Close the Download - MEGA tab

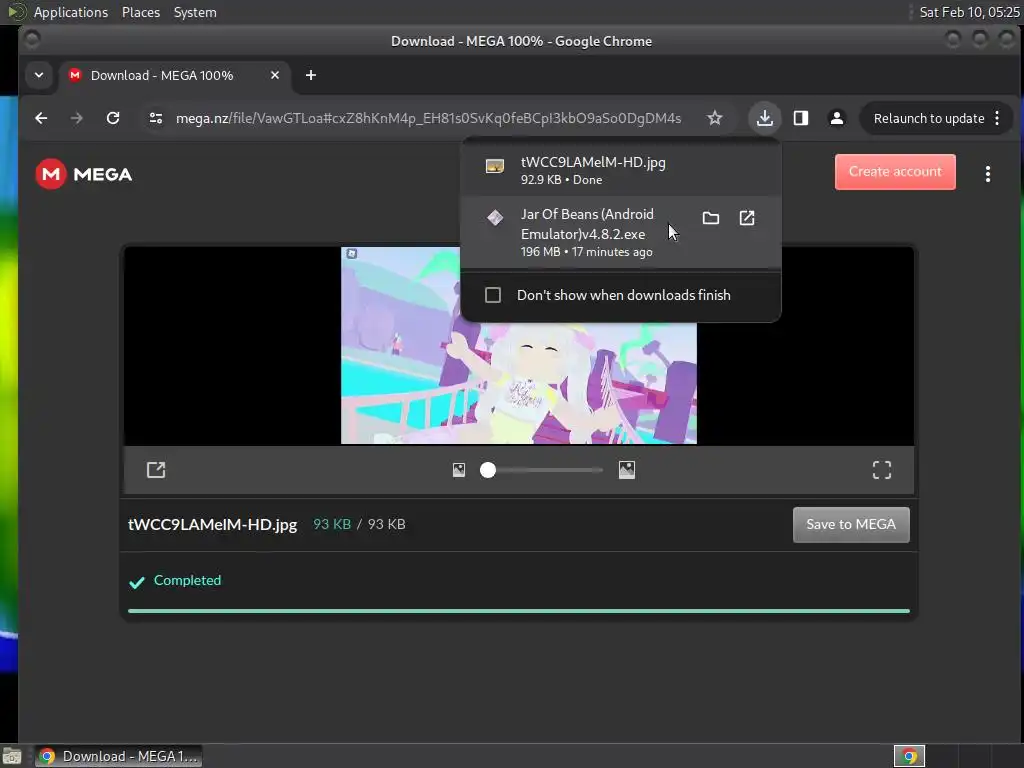point(275,75)
